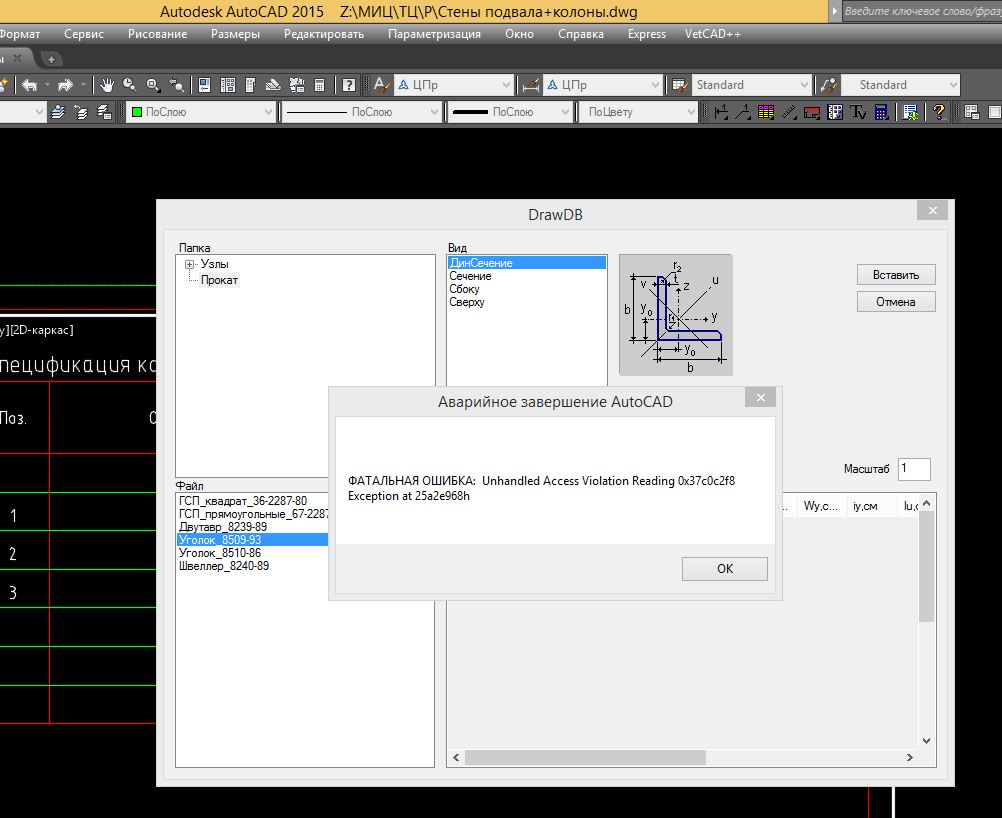The width and height of the screenshot is (1002, 818).
Task: Open the VetCAD++ menu
Action: tap(713, 34)
